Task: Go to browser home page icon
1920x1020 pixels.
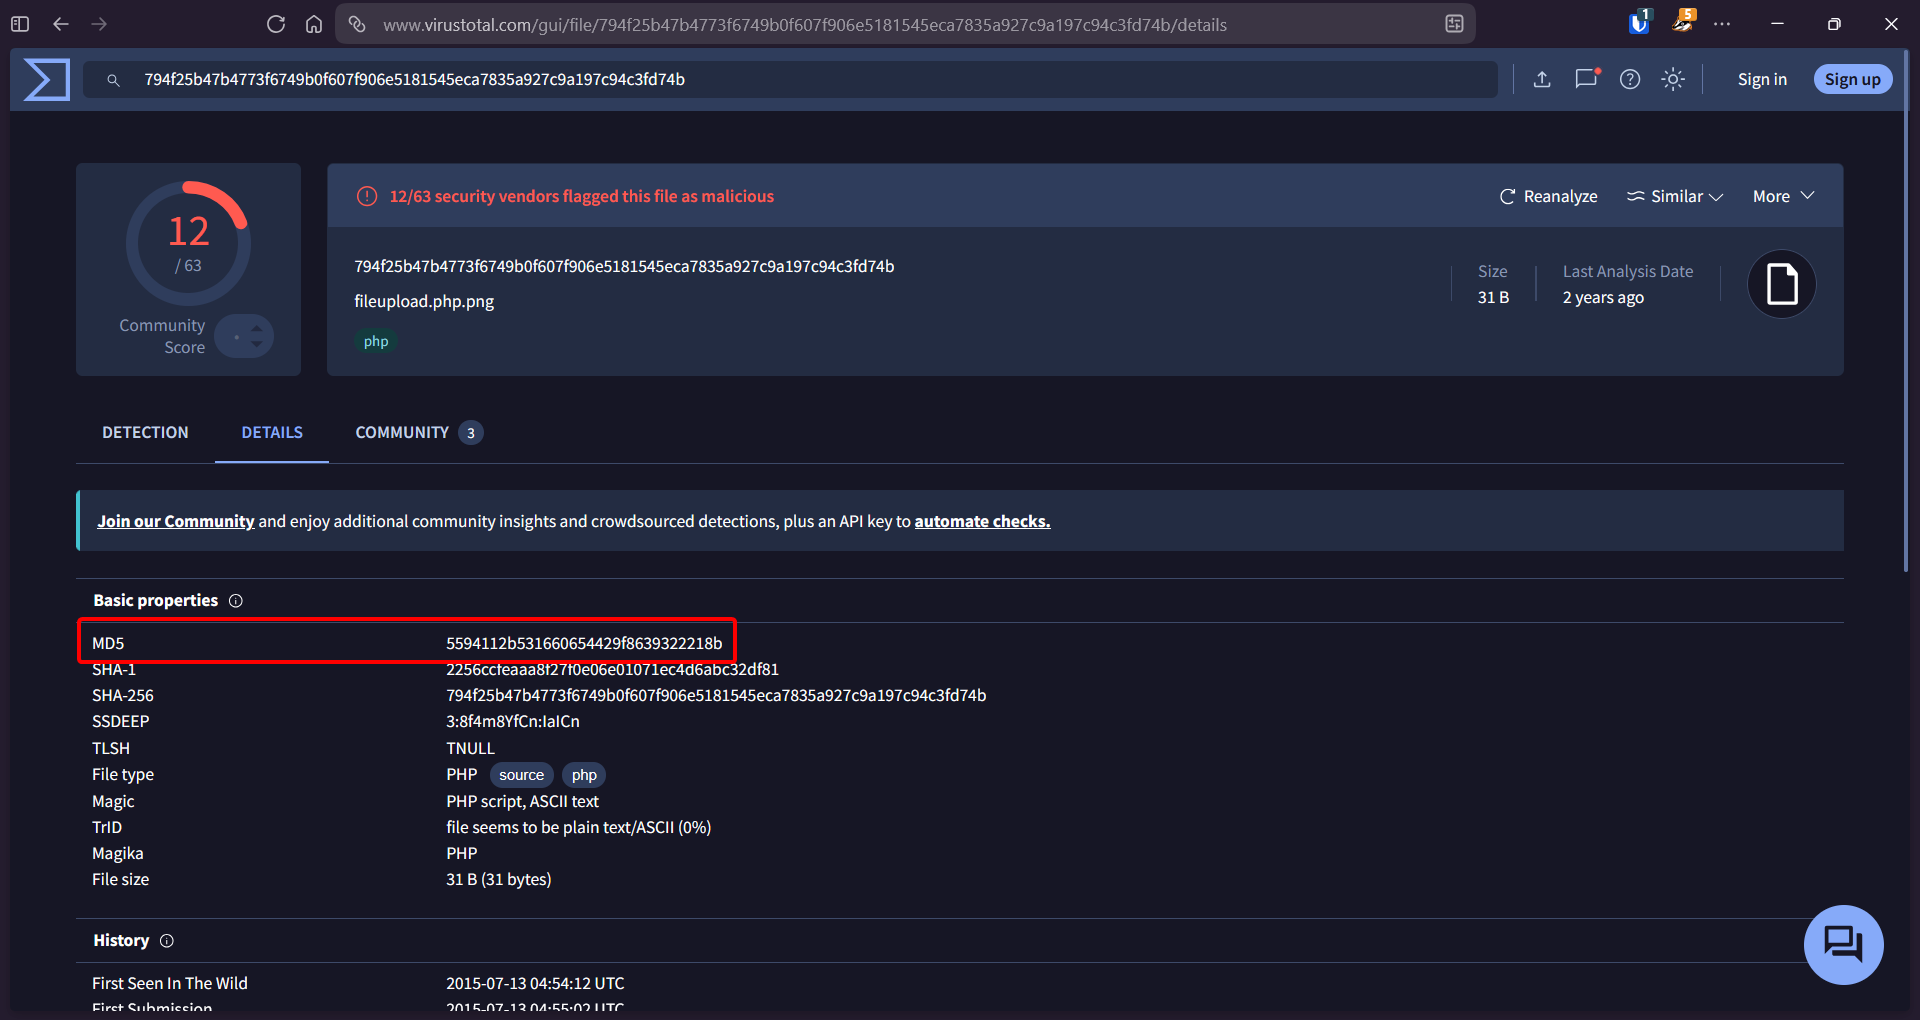Action: 314,24
